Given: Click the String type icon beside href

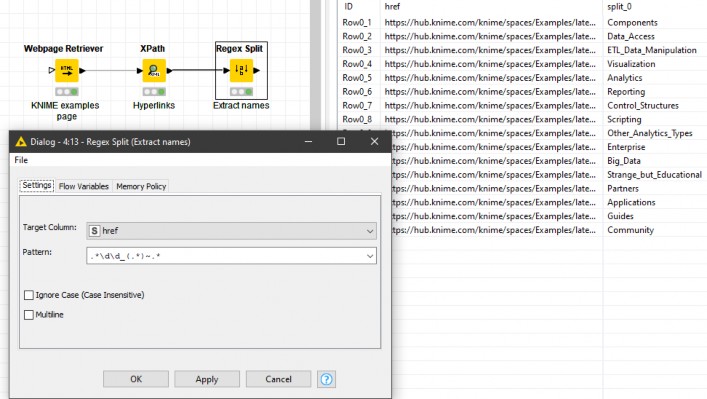Looking at the screenshot, I should coord(94,231).
